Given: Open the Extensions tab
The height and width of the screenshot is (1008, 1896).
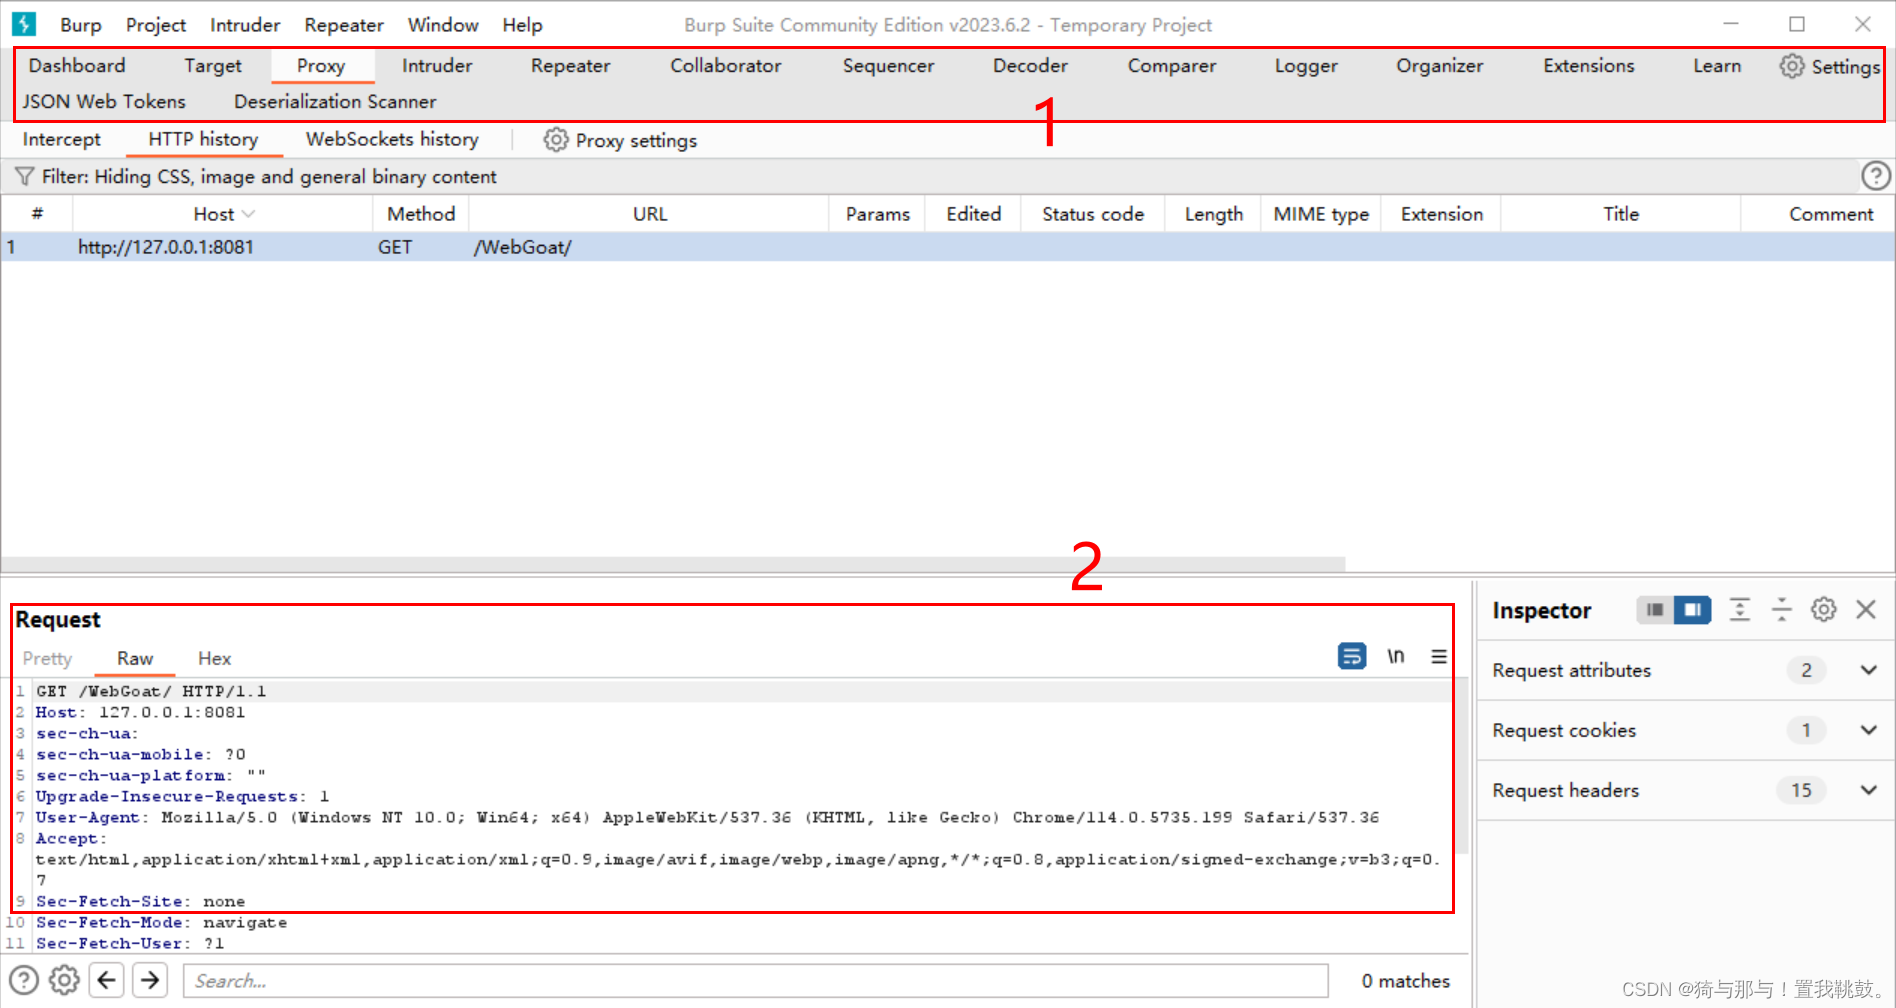Looking at the screenshot, I should [1589, 66].
